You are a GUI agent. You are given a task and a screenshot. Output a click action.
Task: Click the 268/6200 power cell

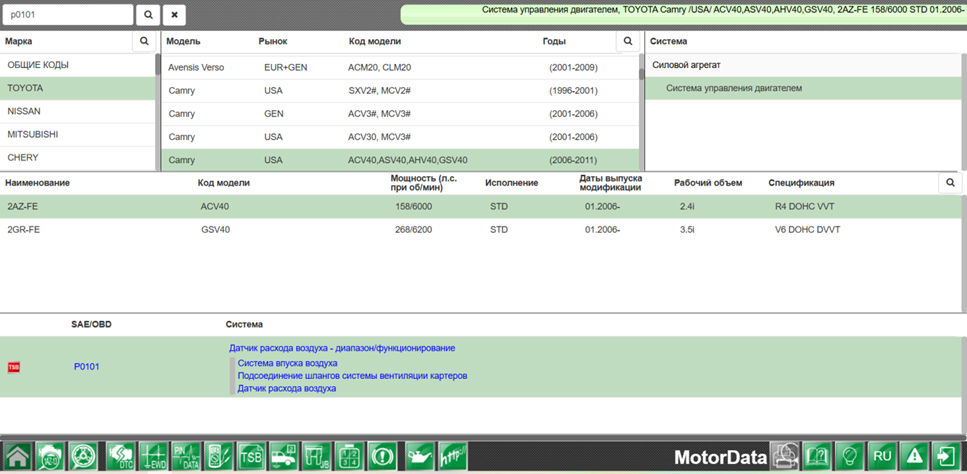pos(414,230)
